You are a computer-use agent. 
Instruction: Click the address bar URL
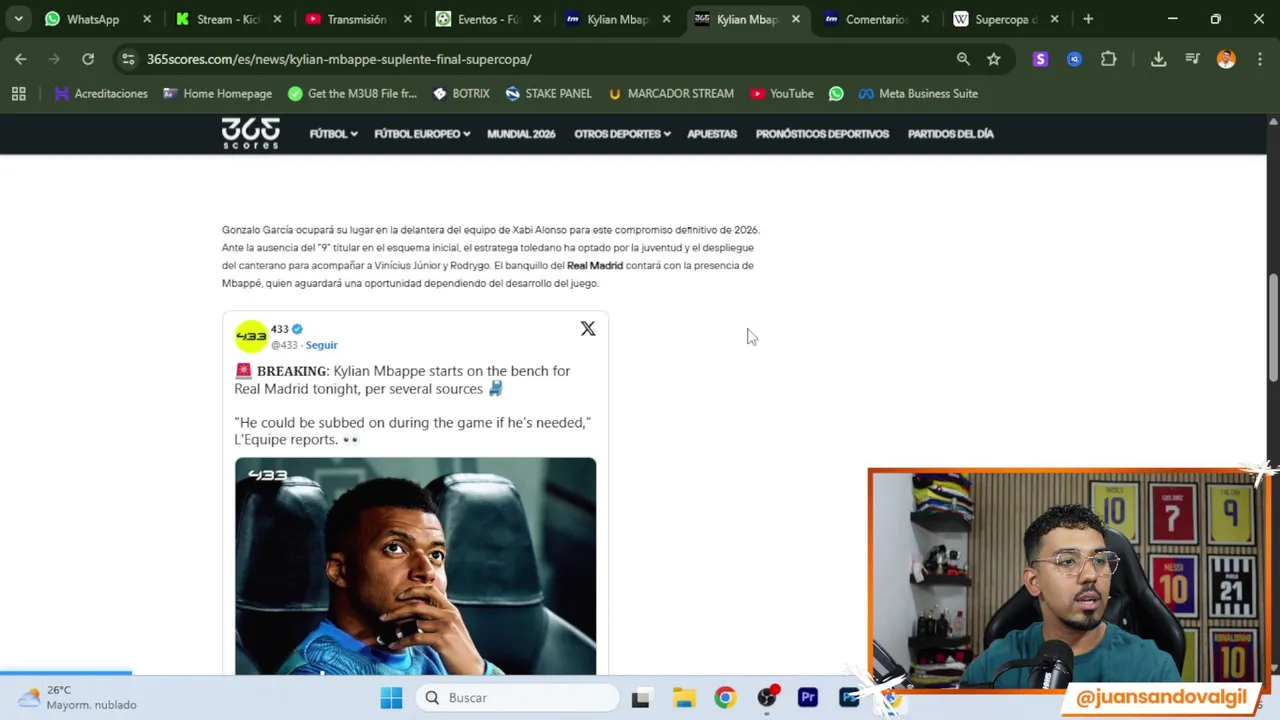coord(339,59)
